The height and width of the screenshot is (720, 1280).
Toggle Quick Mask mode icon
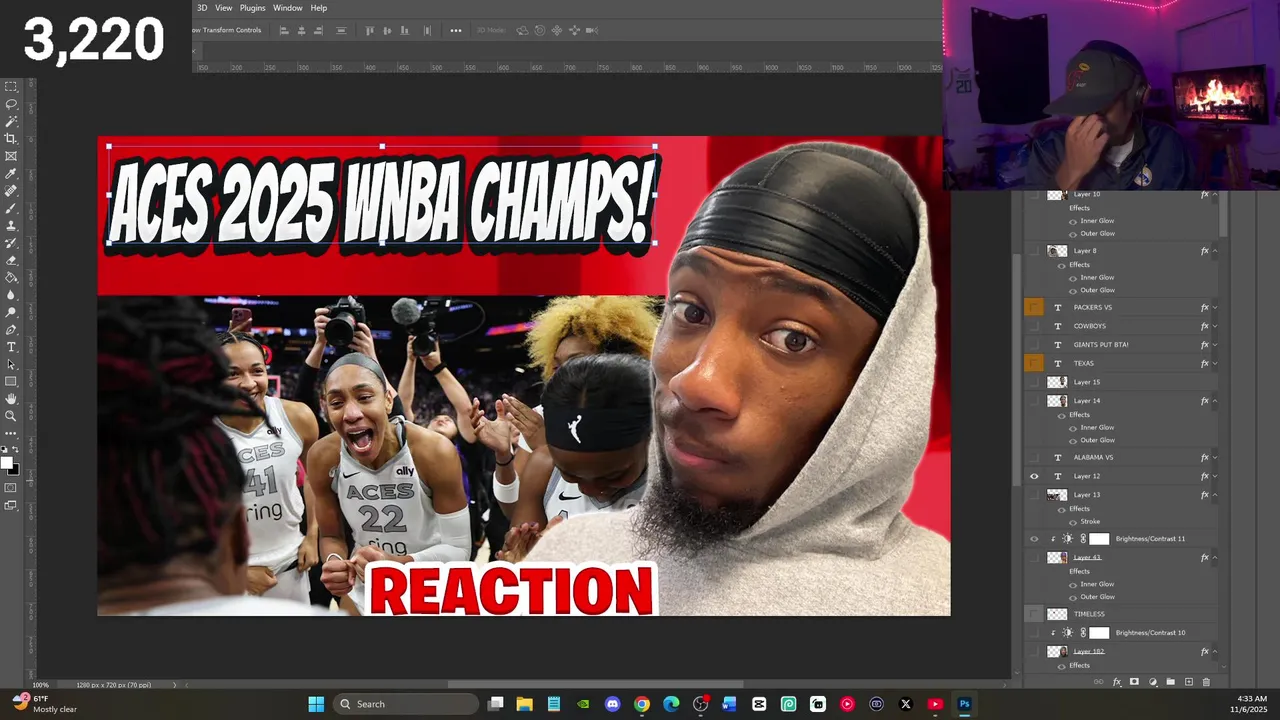click(x=11, y=488)
